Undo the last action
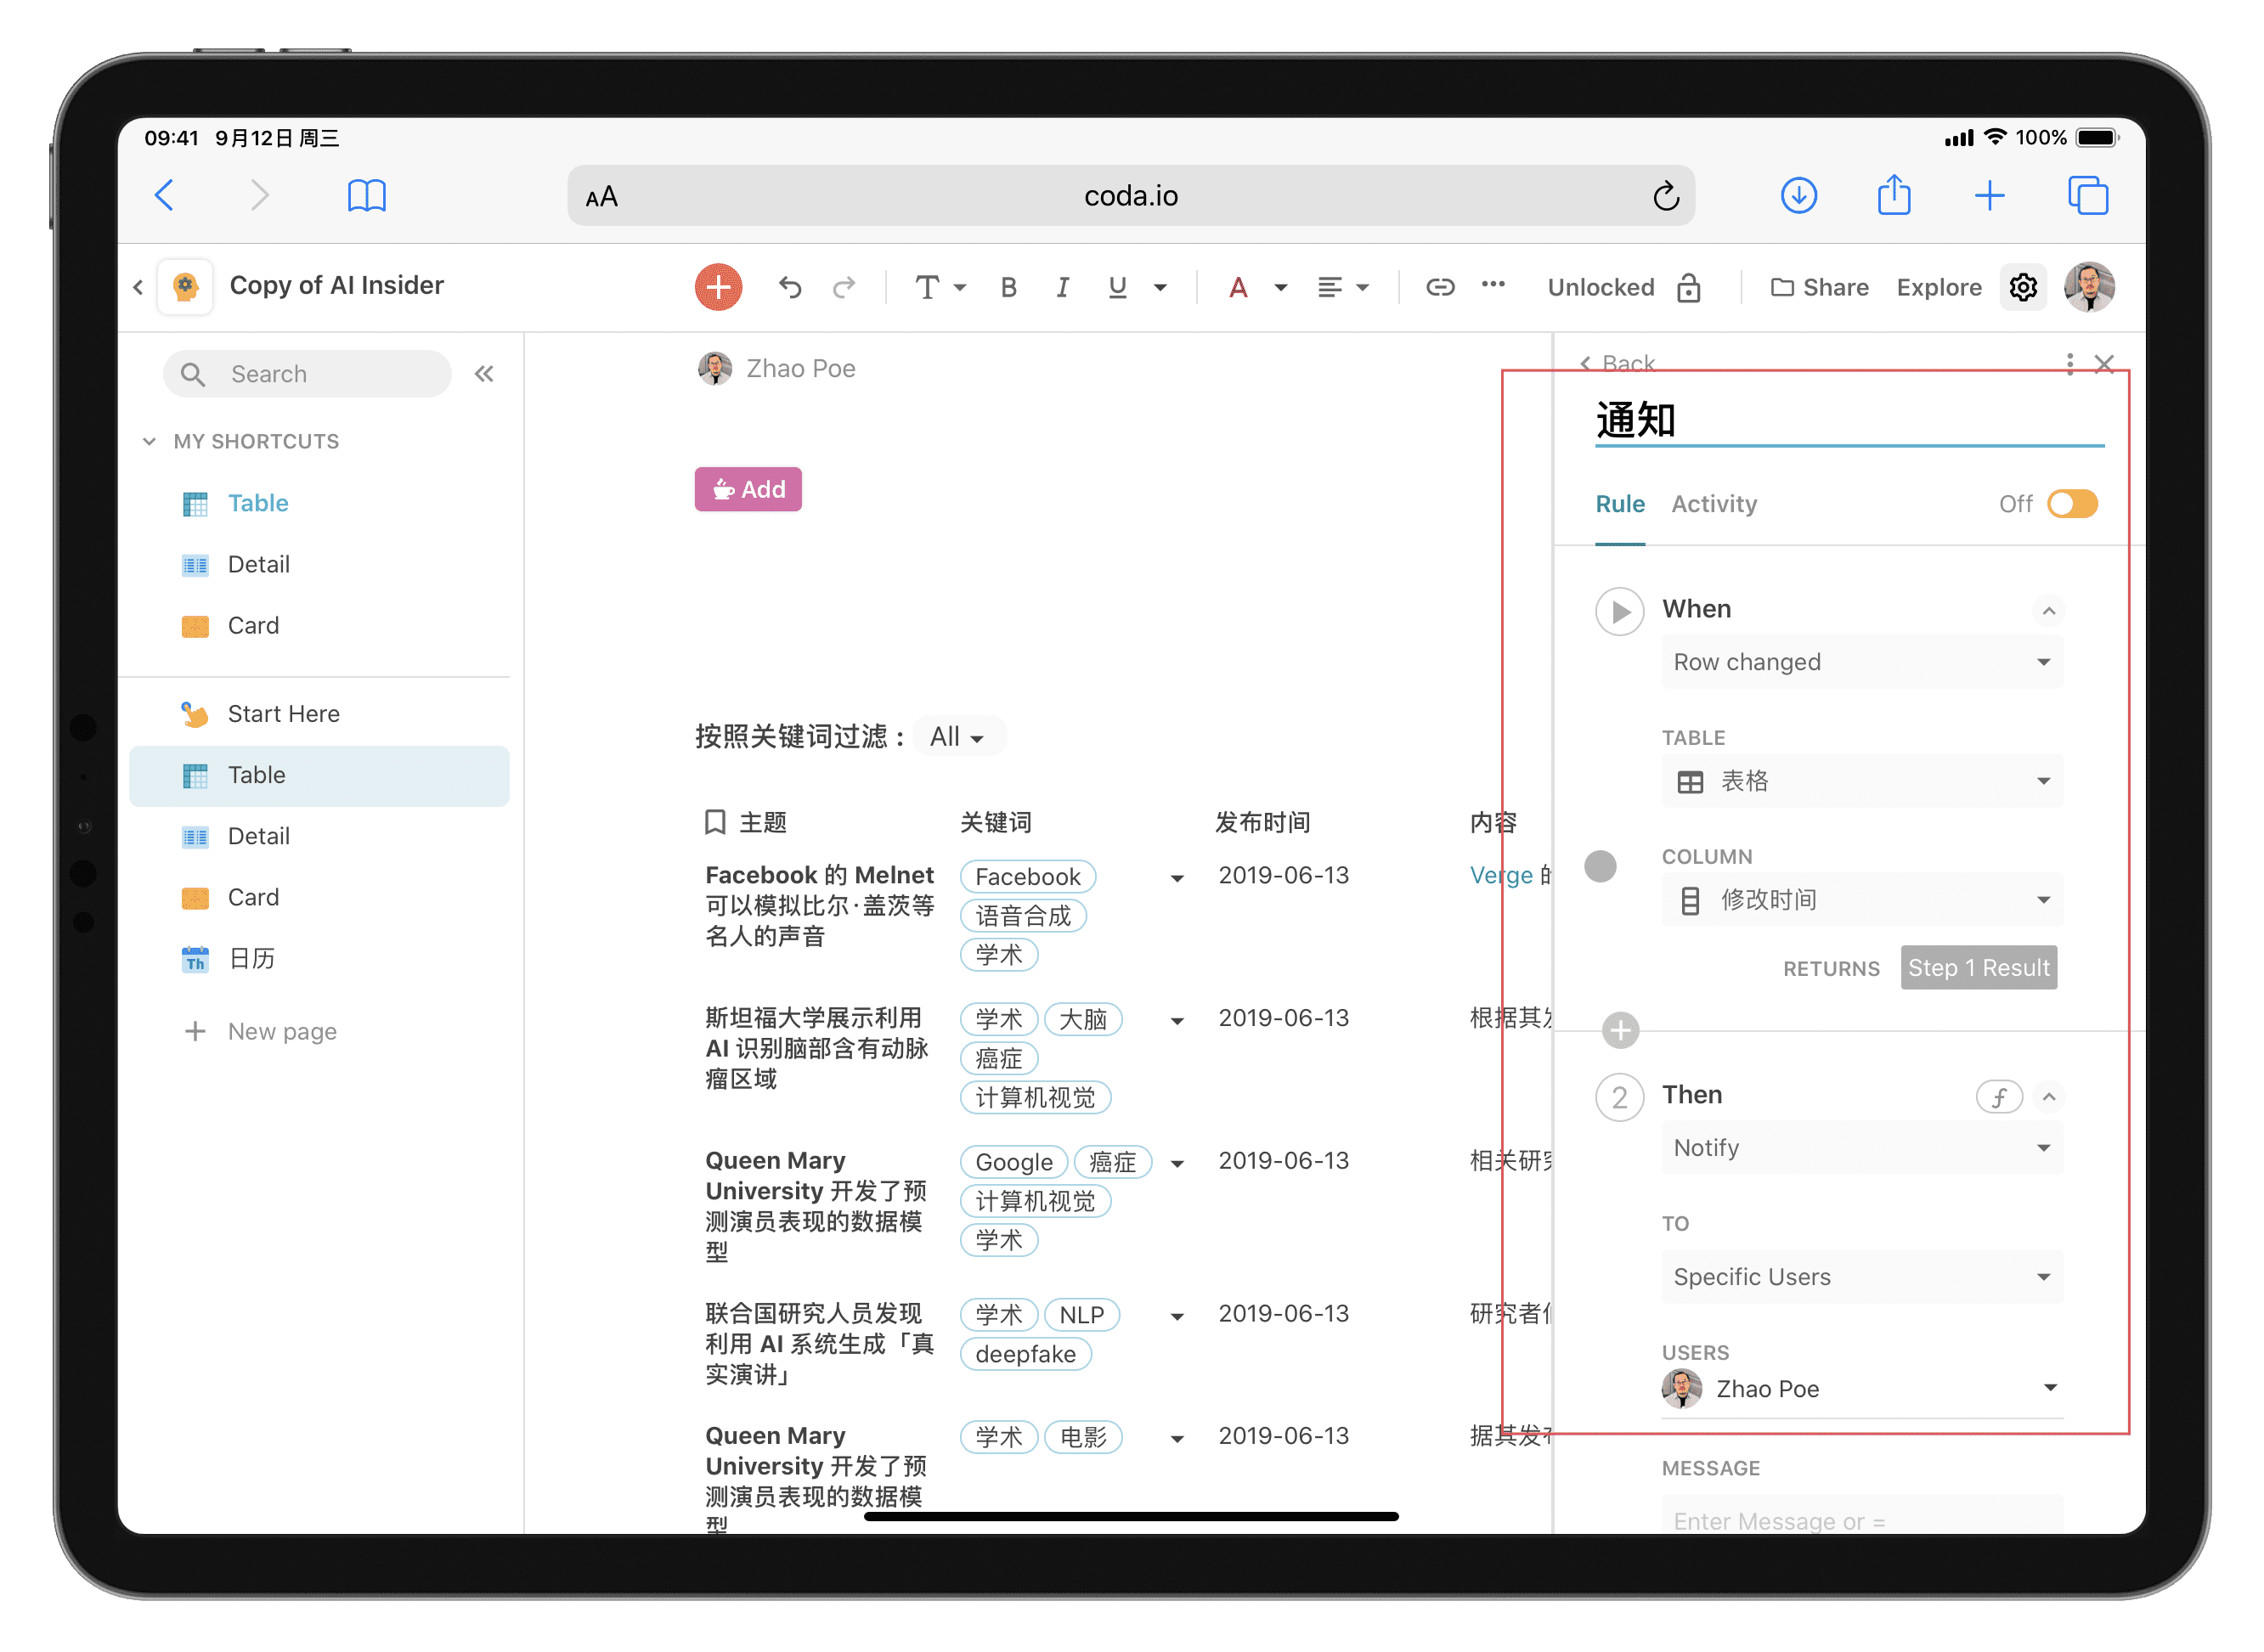Screen dimensions: 2264x1652 (x=790, y=288)
